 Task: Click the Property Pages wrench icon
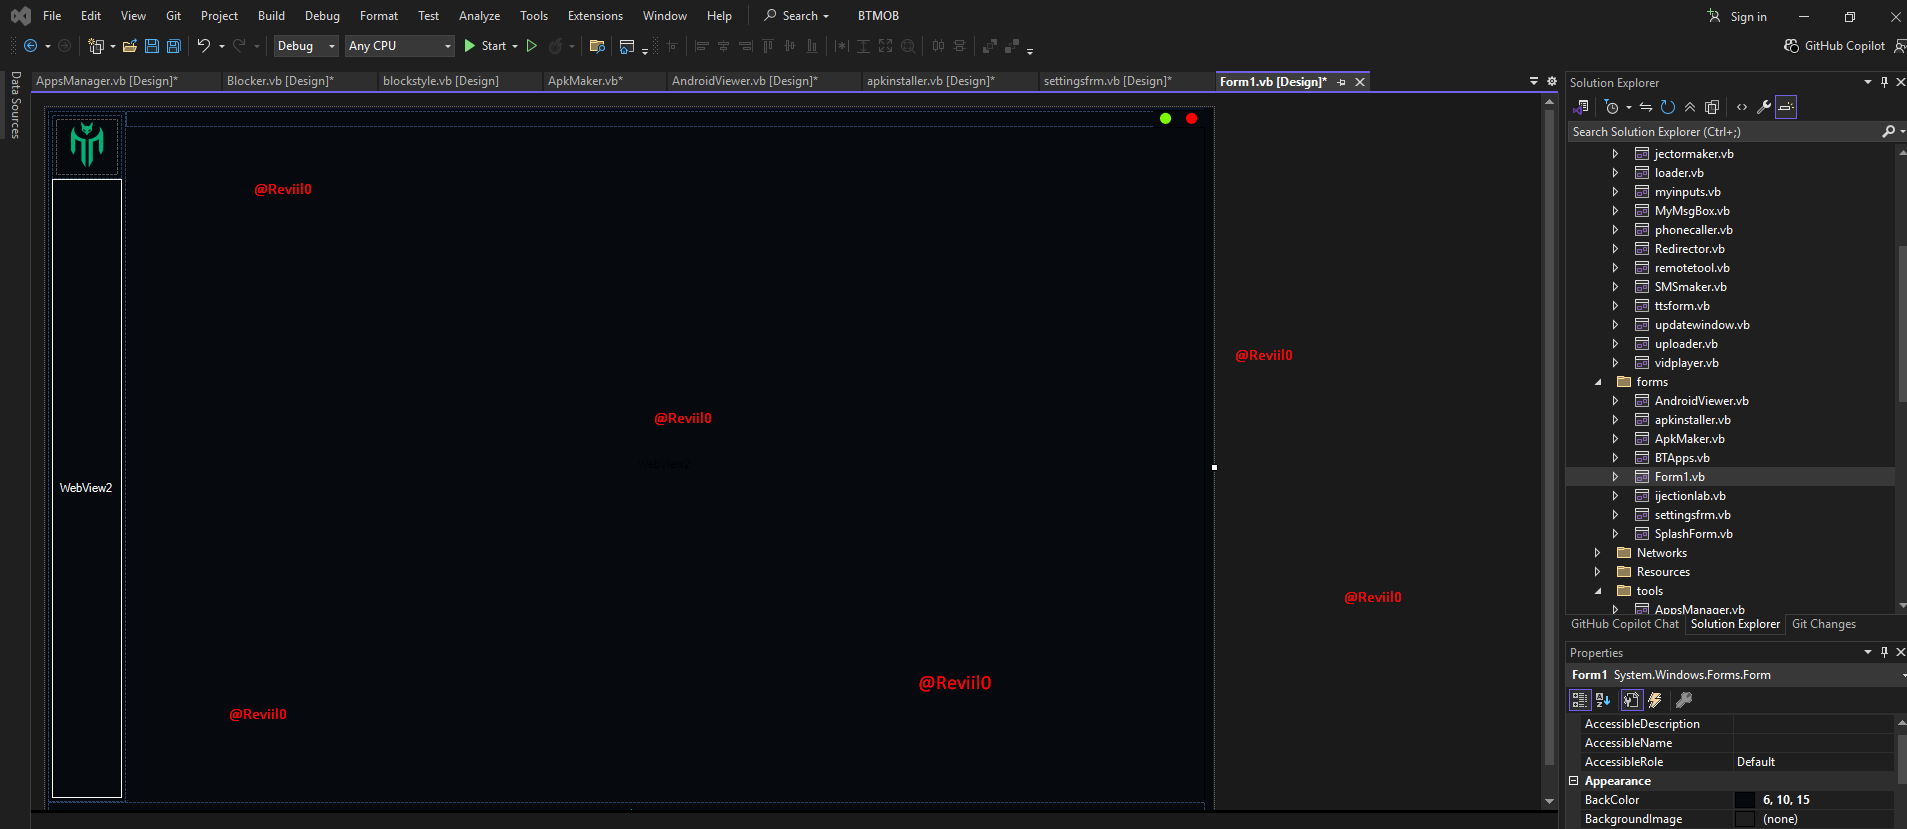click(1684, 700)
